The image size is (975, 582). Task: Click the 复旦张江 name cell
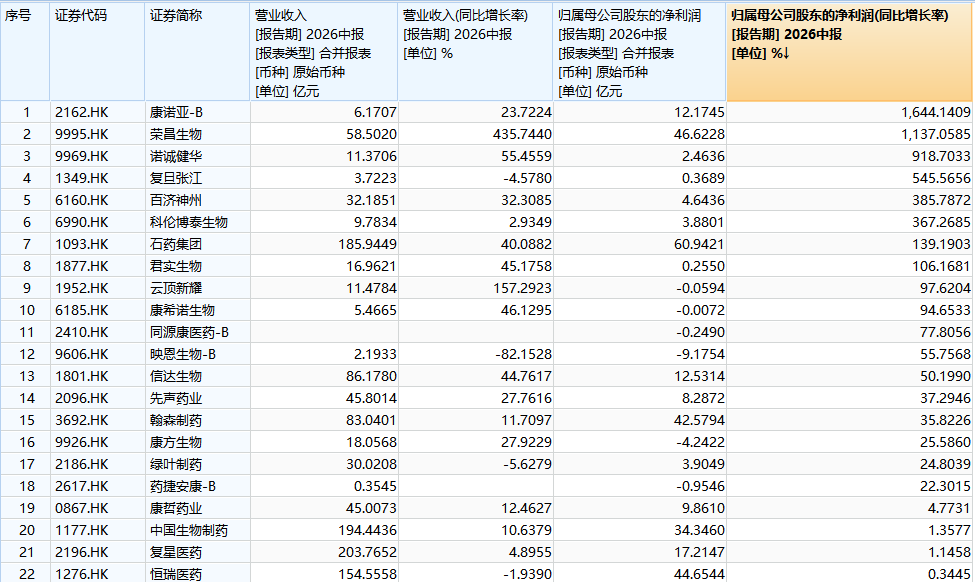click(176, 178)
